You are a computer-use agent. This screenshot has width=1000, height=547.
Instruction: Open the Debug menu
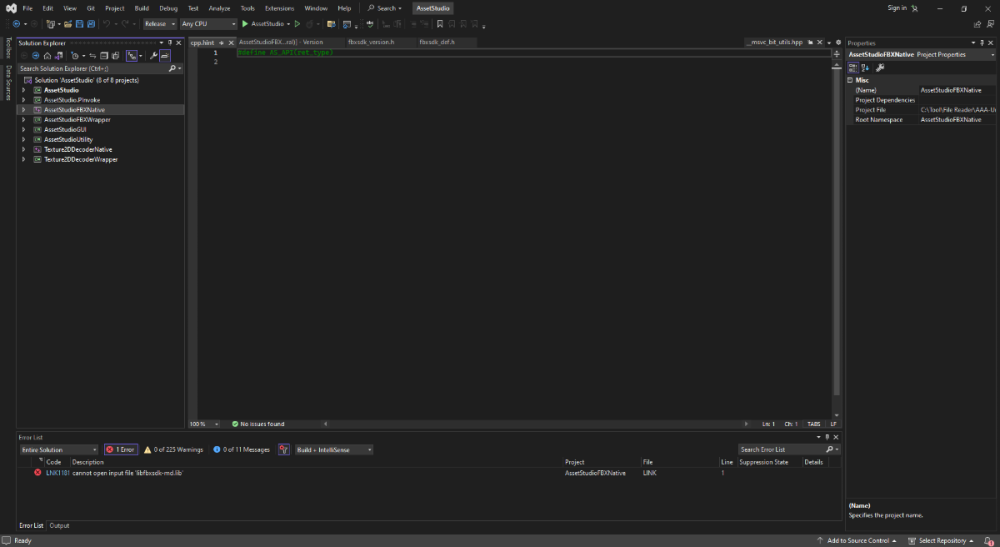coord(168,8)
